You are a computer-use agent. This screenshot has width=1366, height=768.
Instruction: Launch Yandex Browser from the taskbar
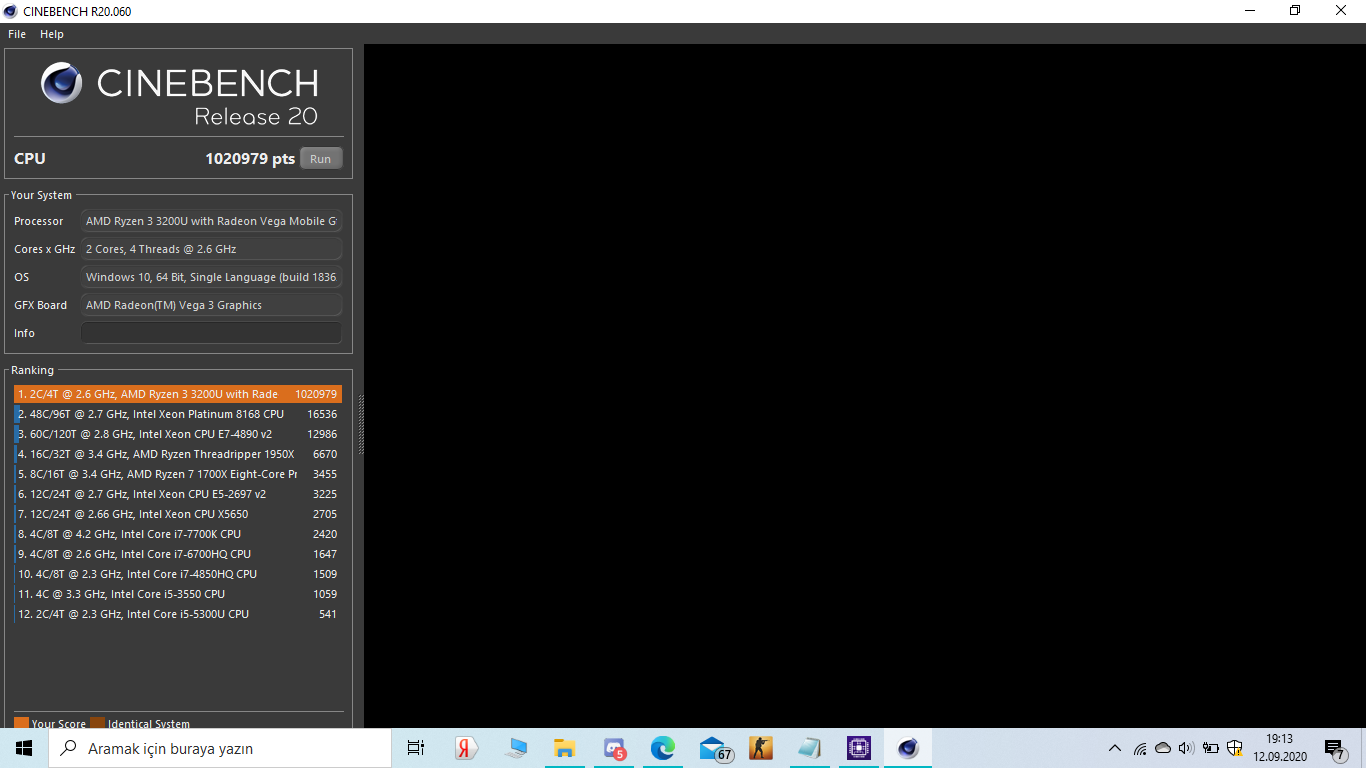tap(466, 748)
